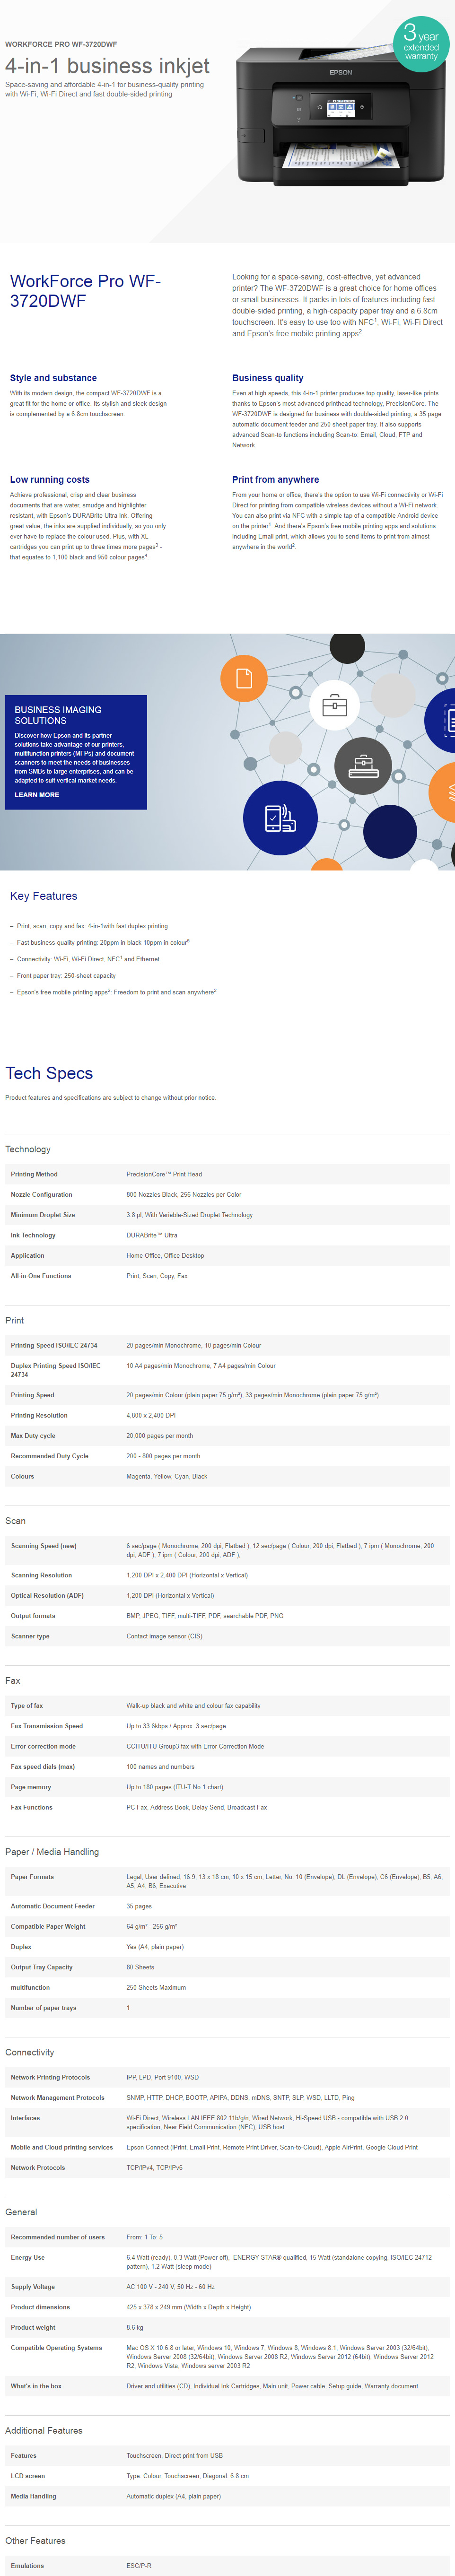Click the Paper / Media Handling section title
455x2576 pixels.
52,1852
